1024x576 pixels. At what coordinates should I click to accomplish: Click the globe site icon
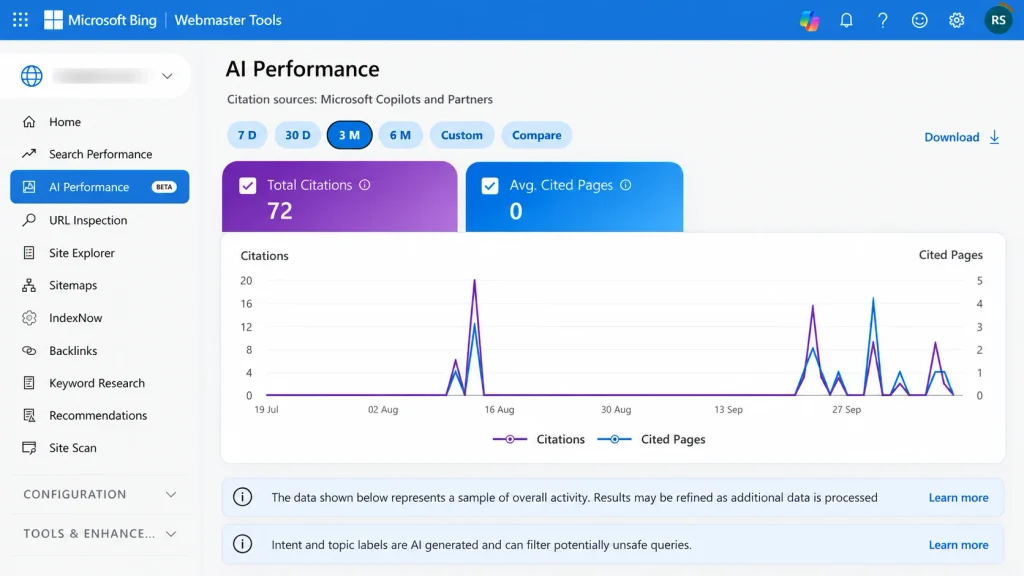point(31,76)
